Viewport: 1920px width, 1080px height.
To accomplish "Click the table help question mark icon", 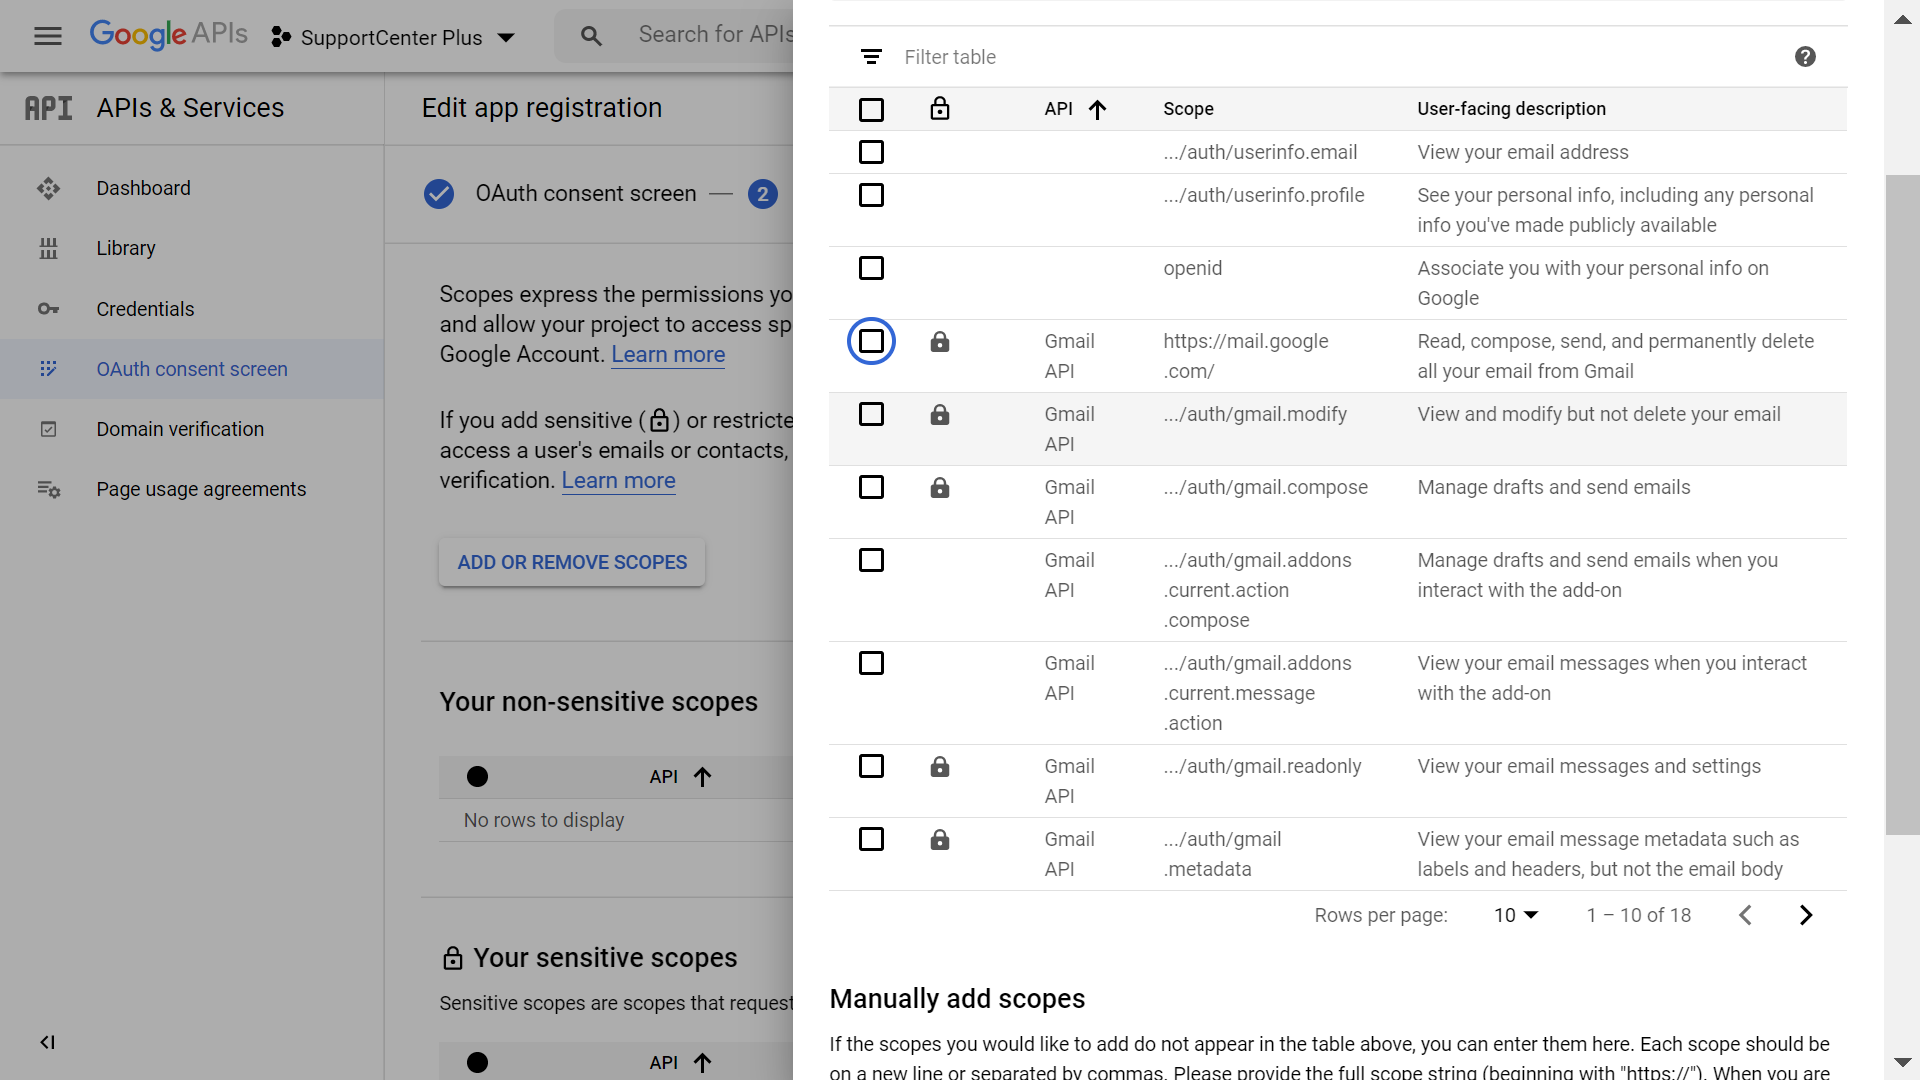I will (x=1804, y=57).
